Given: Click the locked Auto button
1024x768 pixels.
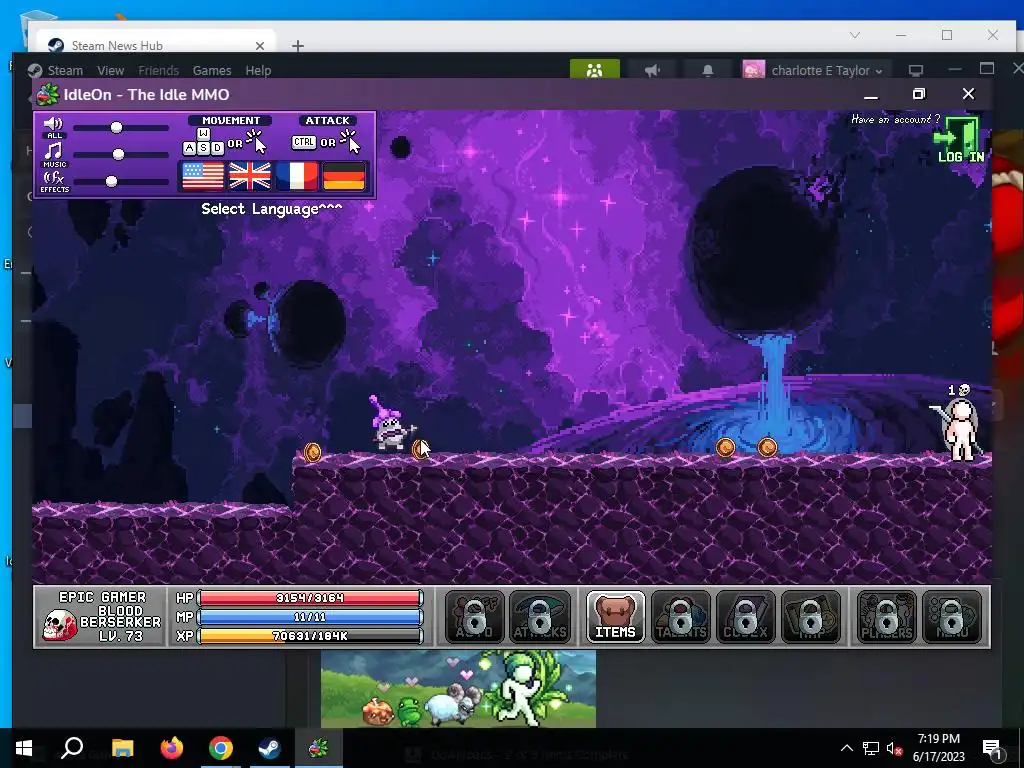Looking at the screenshot, I should pos(475,617).
